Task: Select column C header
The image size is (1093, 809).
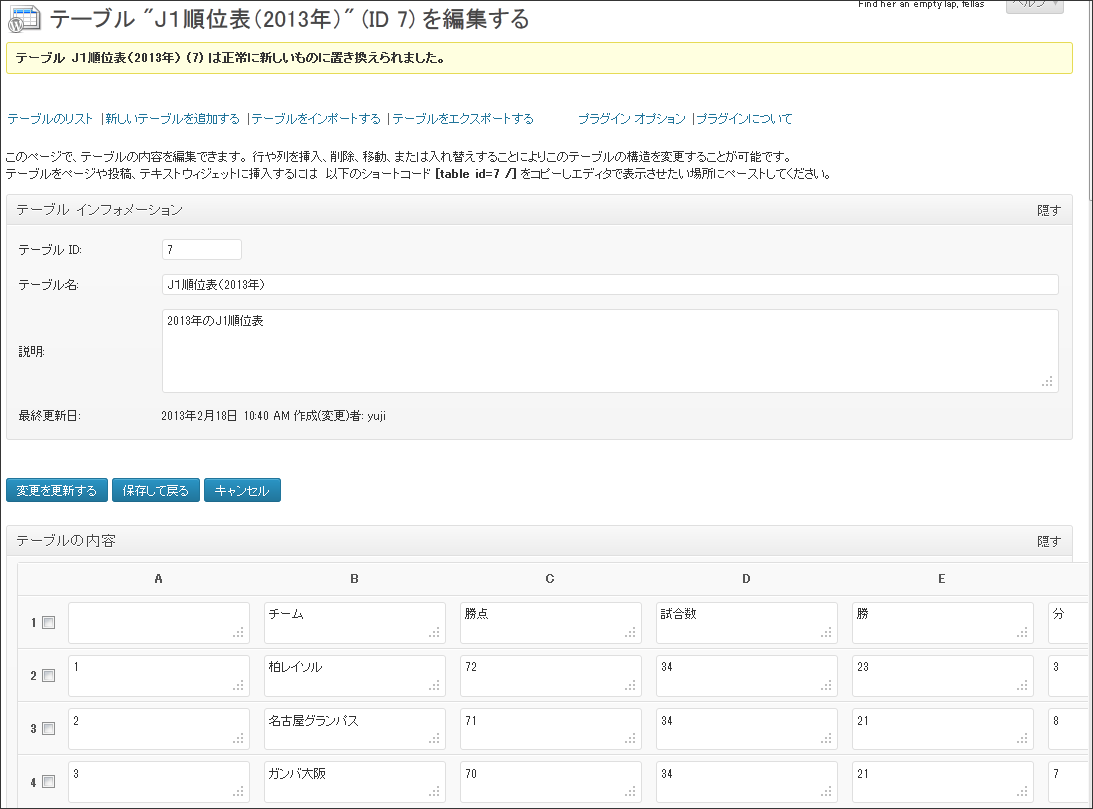Action: pos(550,579)
